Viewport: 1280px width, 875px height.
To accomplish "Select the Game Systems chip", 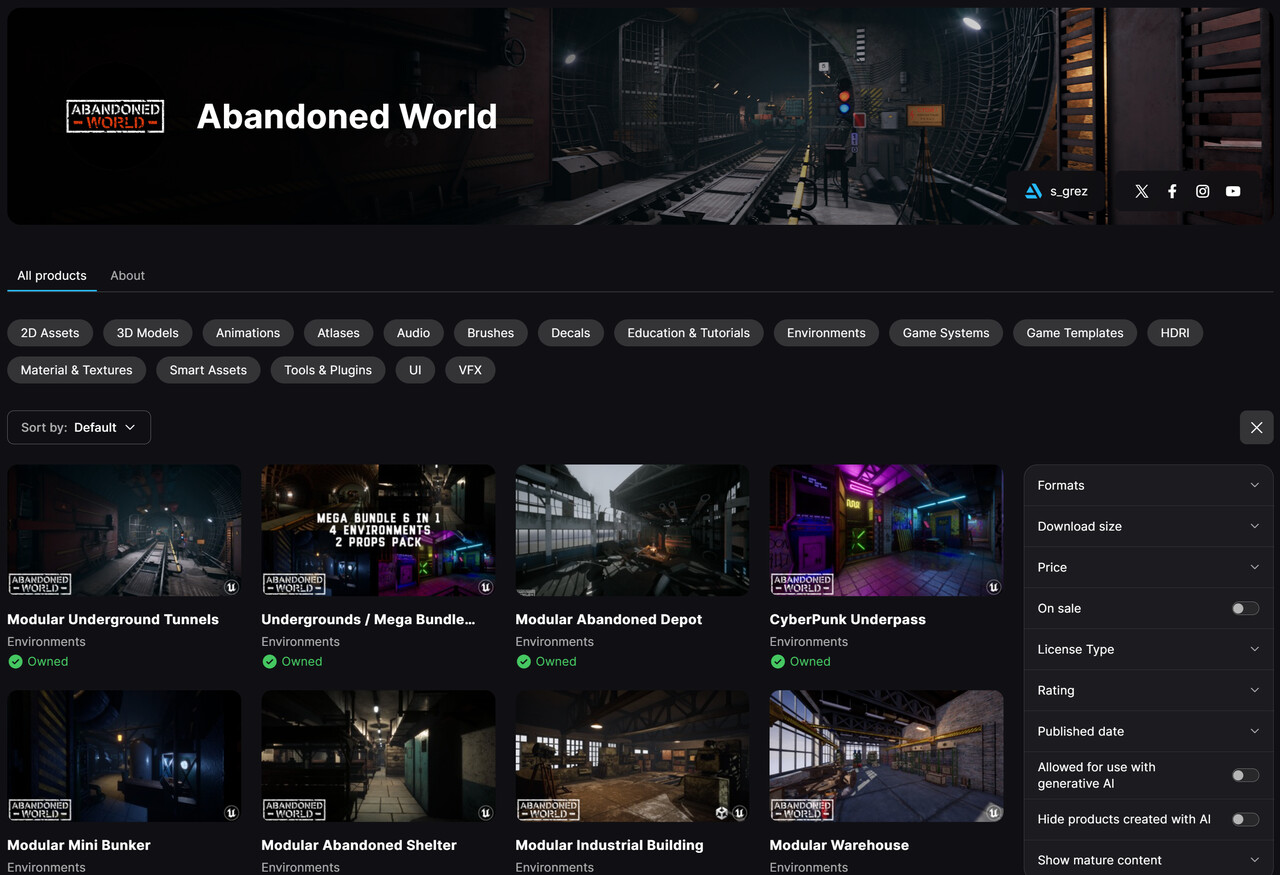I will [x=946, y=333].
